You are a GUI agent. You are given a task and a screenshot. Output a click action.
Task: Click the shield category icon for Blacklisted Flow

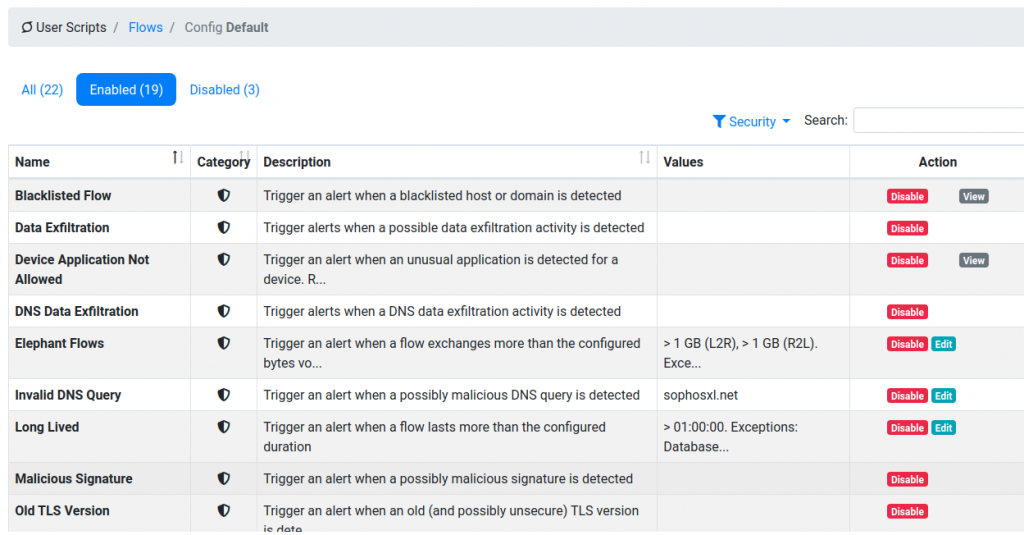pyautogui.click(x=223, y=195)
